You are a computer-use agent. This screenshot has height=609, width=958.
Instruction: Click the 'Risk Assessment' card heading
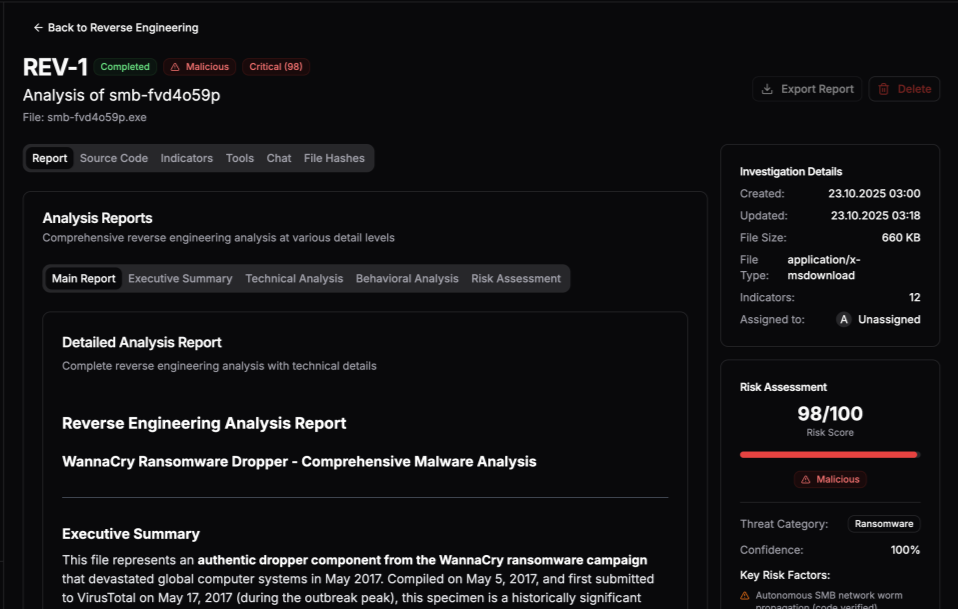pyautogui.click(x=783, y=387)
